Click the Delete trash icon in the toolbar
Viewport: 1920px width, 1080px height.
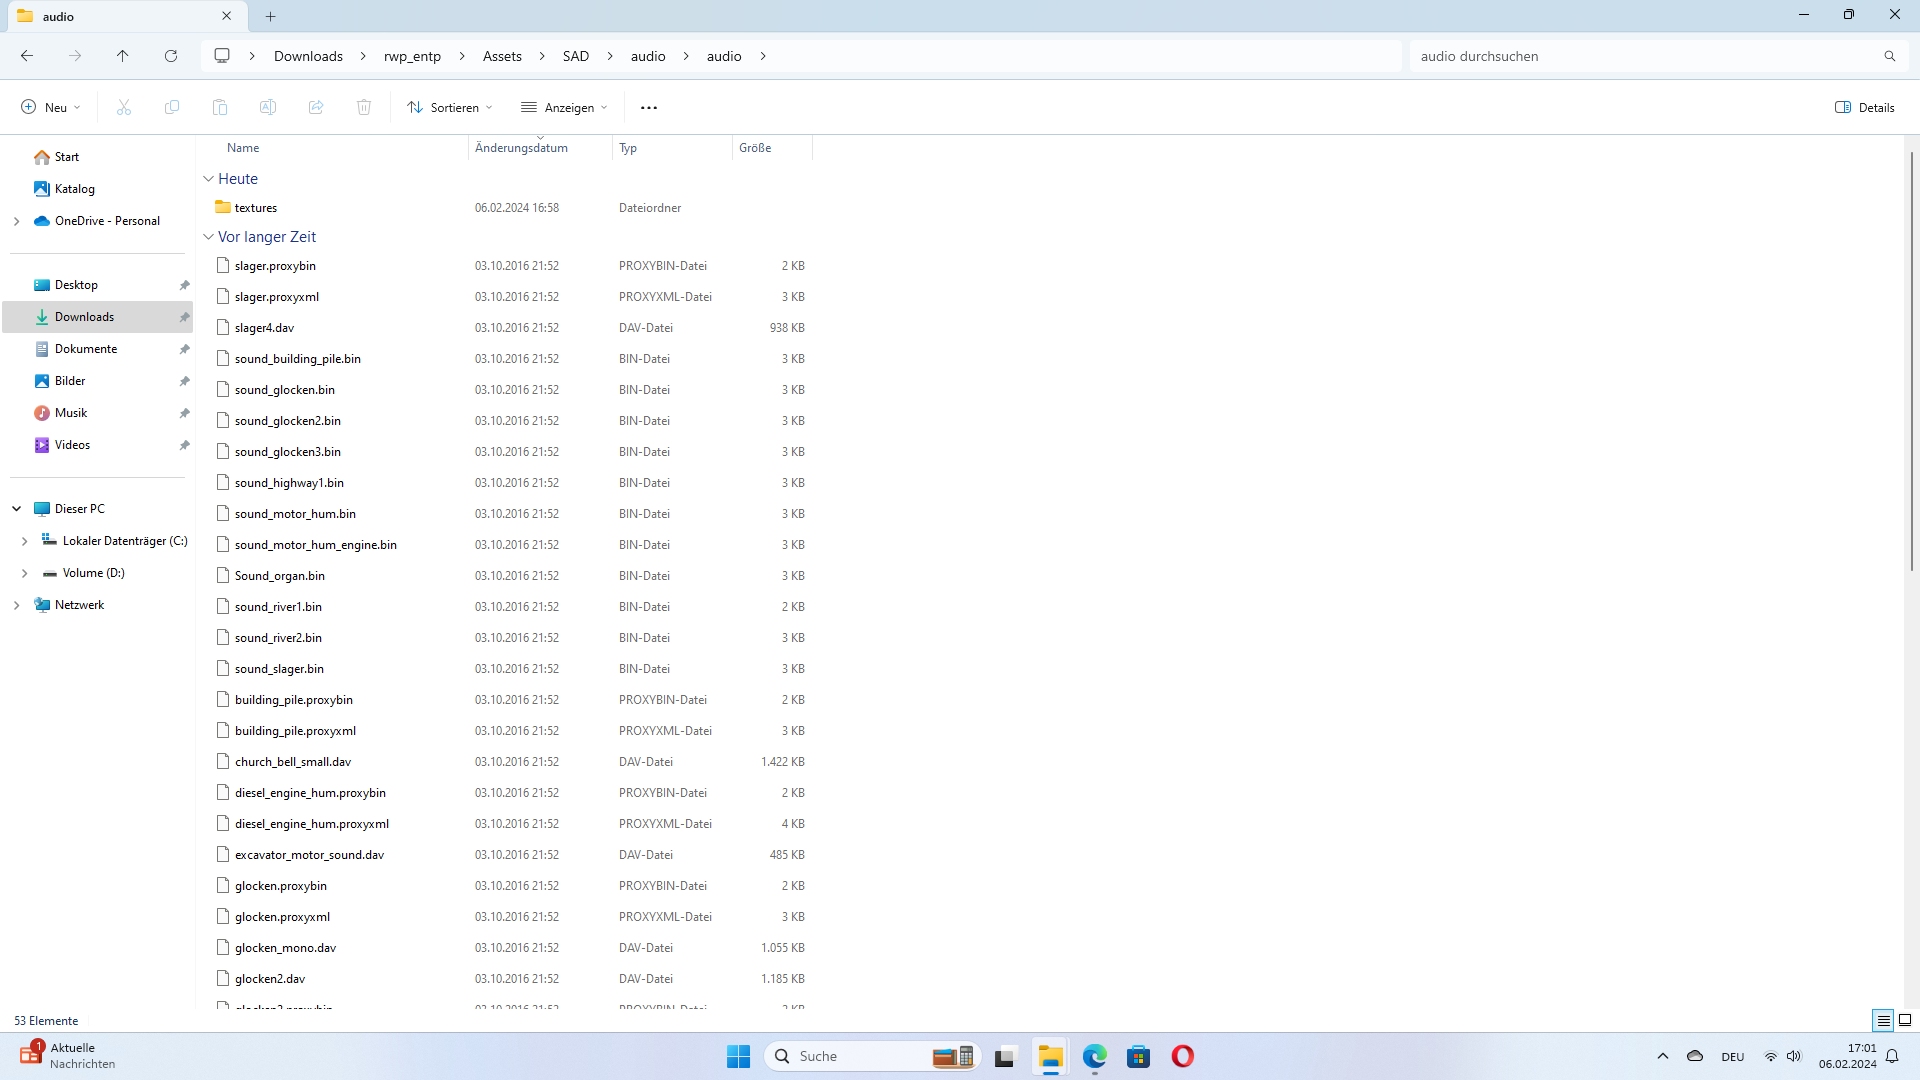(x=364, y=107)
